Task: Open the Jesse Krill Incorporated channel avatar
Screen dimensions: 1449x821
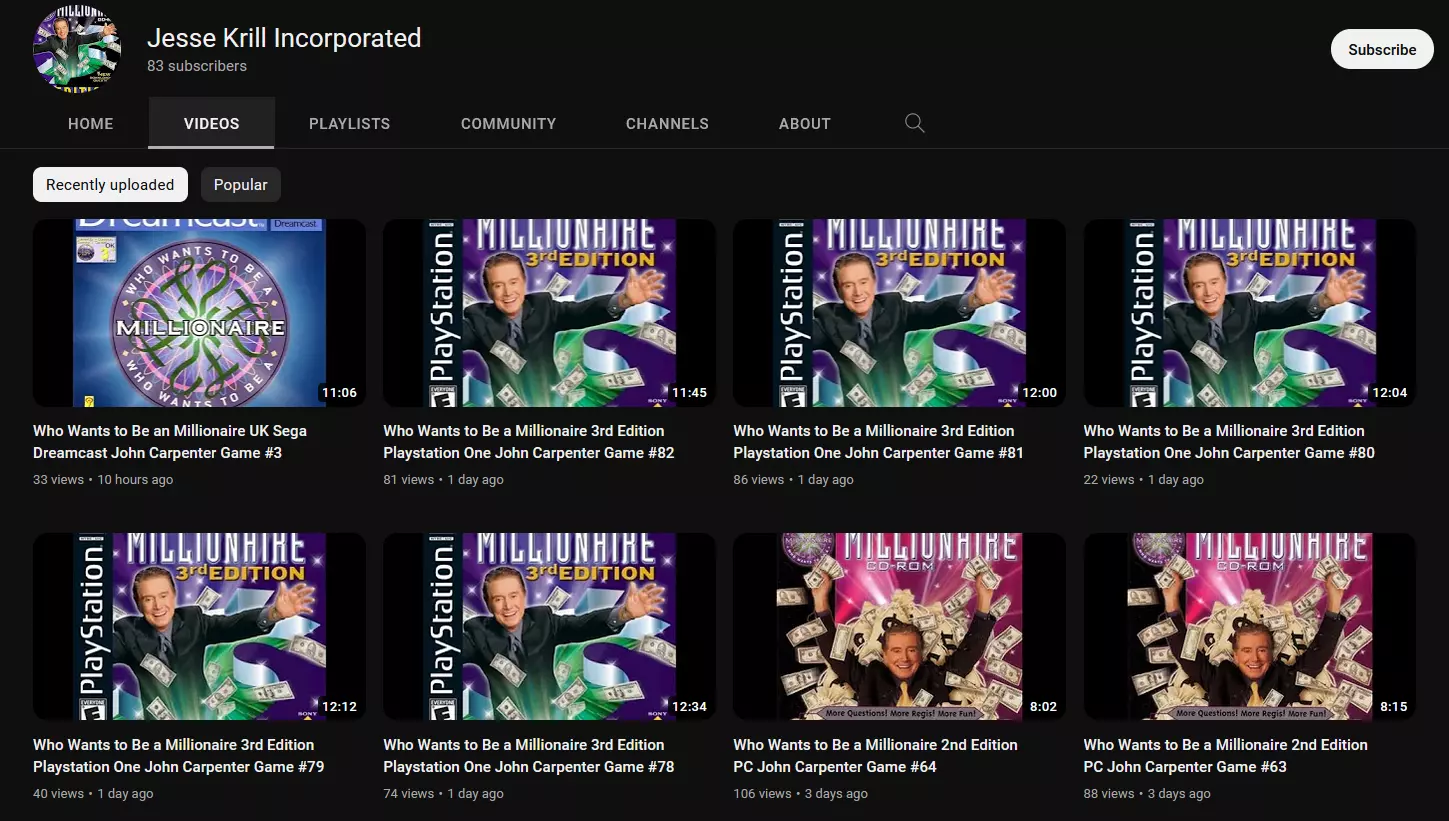Action: click(x=77, y=49)
